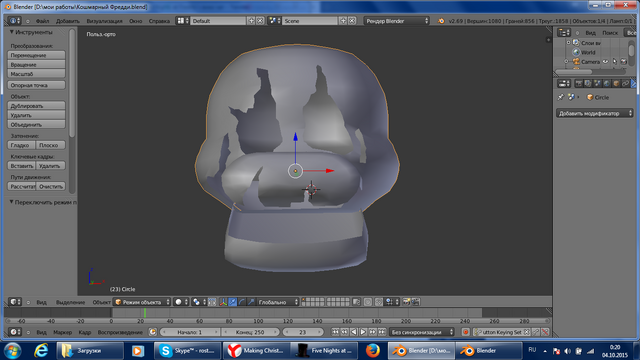Open the Визуализация menu
This screenshot has height=360, width=640.
point(104,21)
